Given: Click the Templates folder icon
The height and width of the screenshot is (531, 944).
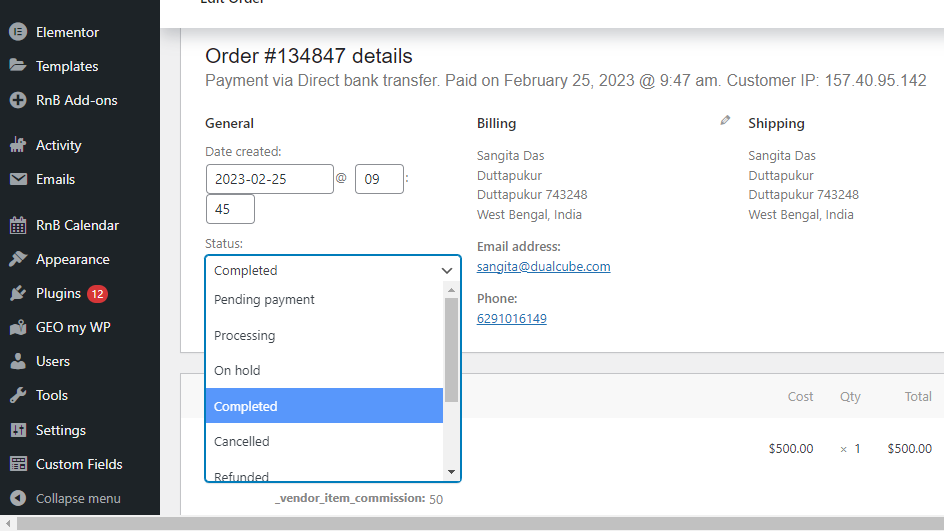Looking at the screenshot, I should [17, 66].
